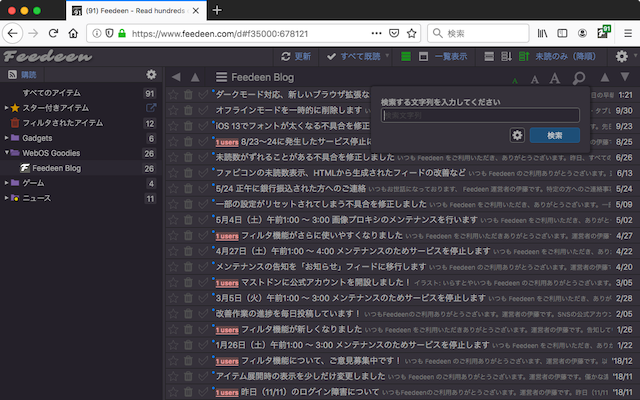Toggle the magnifier search icon
Image resolution: width=640 pixels, height=400 pixels.
point(578,78)
